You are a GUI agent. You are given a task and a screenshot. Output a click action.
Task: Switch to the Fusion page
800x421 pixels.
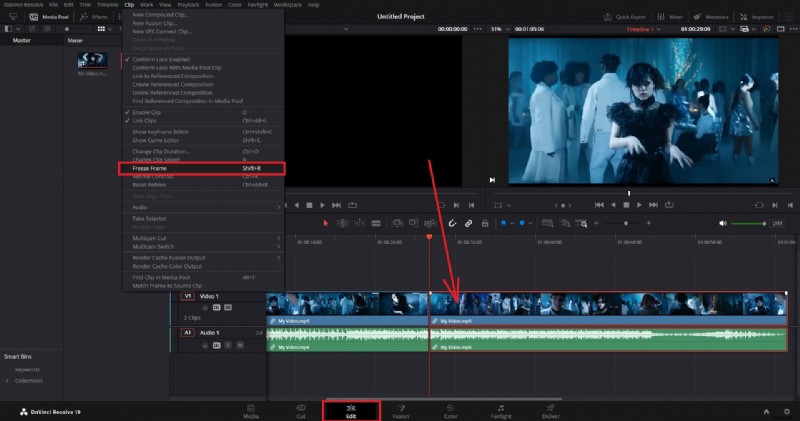(401, 411)
